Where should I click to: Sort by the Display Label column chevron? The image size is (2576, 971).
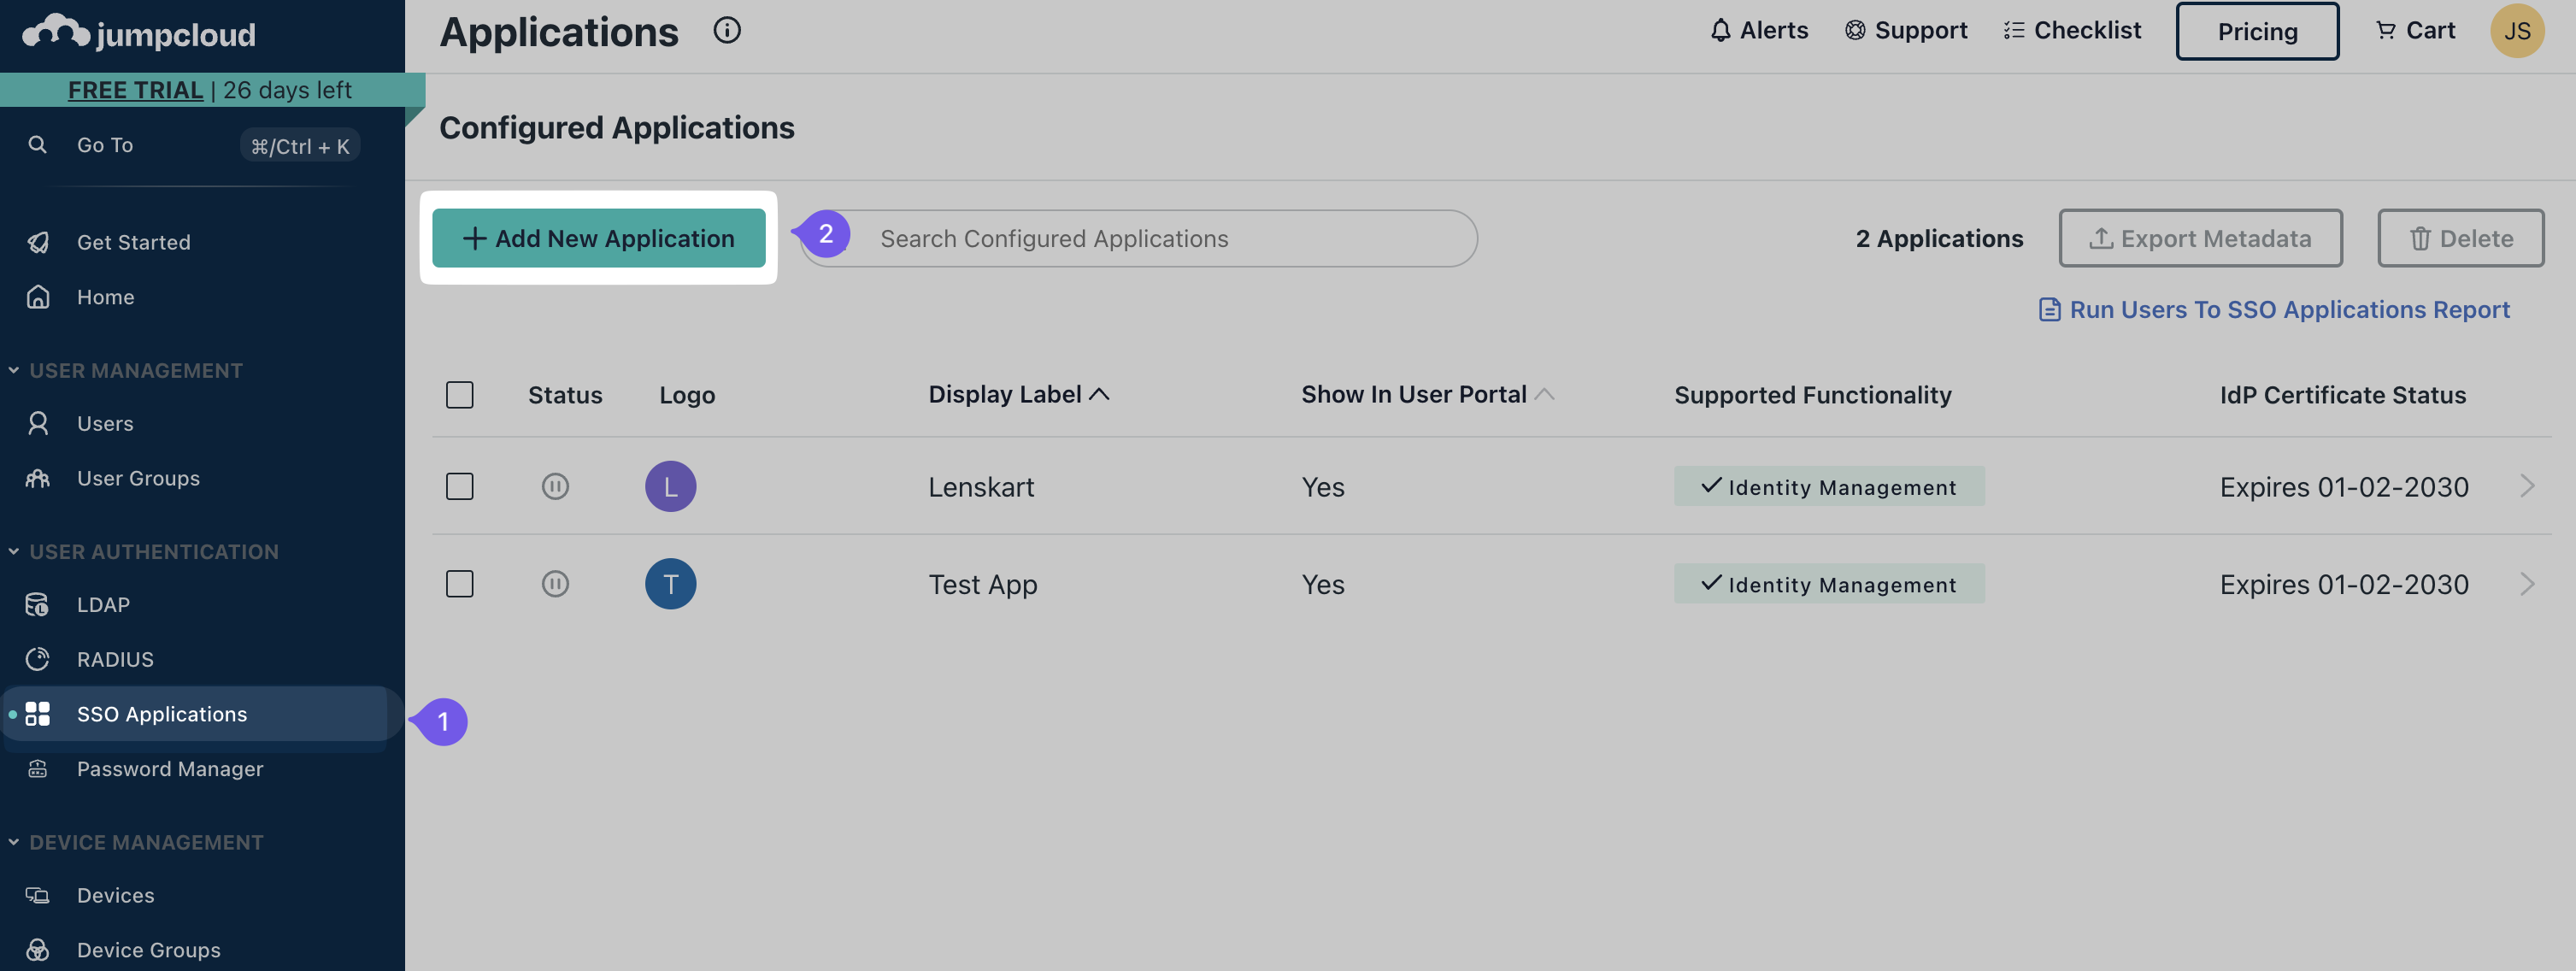point(1100,394)
